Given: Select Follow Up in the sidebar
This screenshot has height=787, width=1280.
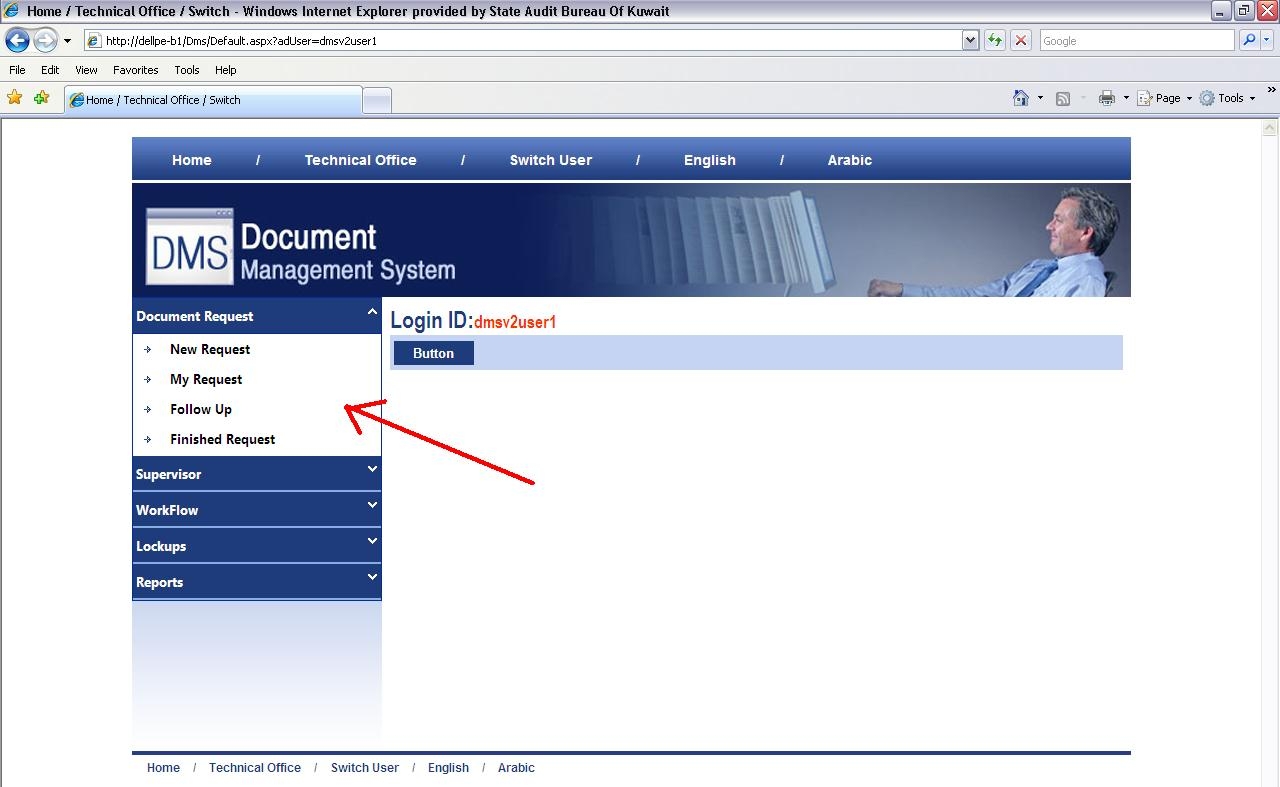Looking at the screenshot, I should coord(201,409).
